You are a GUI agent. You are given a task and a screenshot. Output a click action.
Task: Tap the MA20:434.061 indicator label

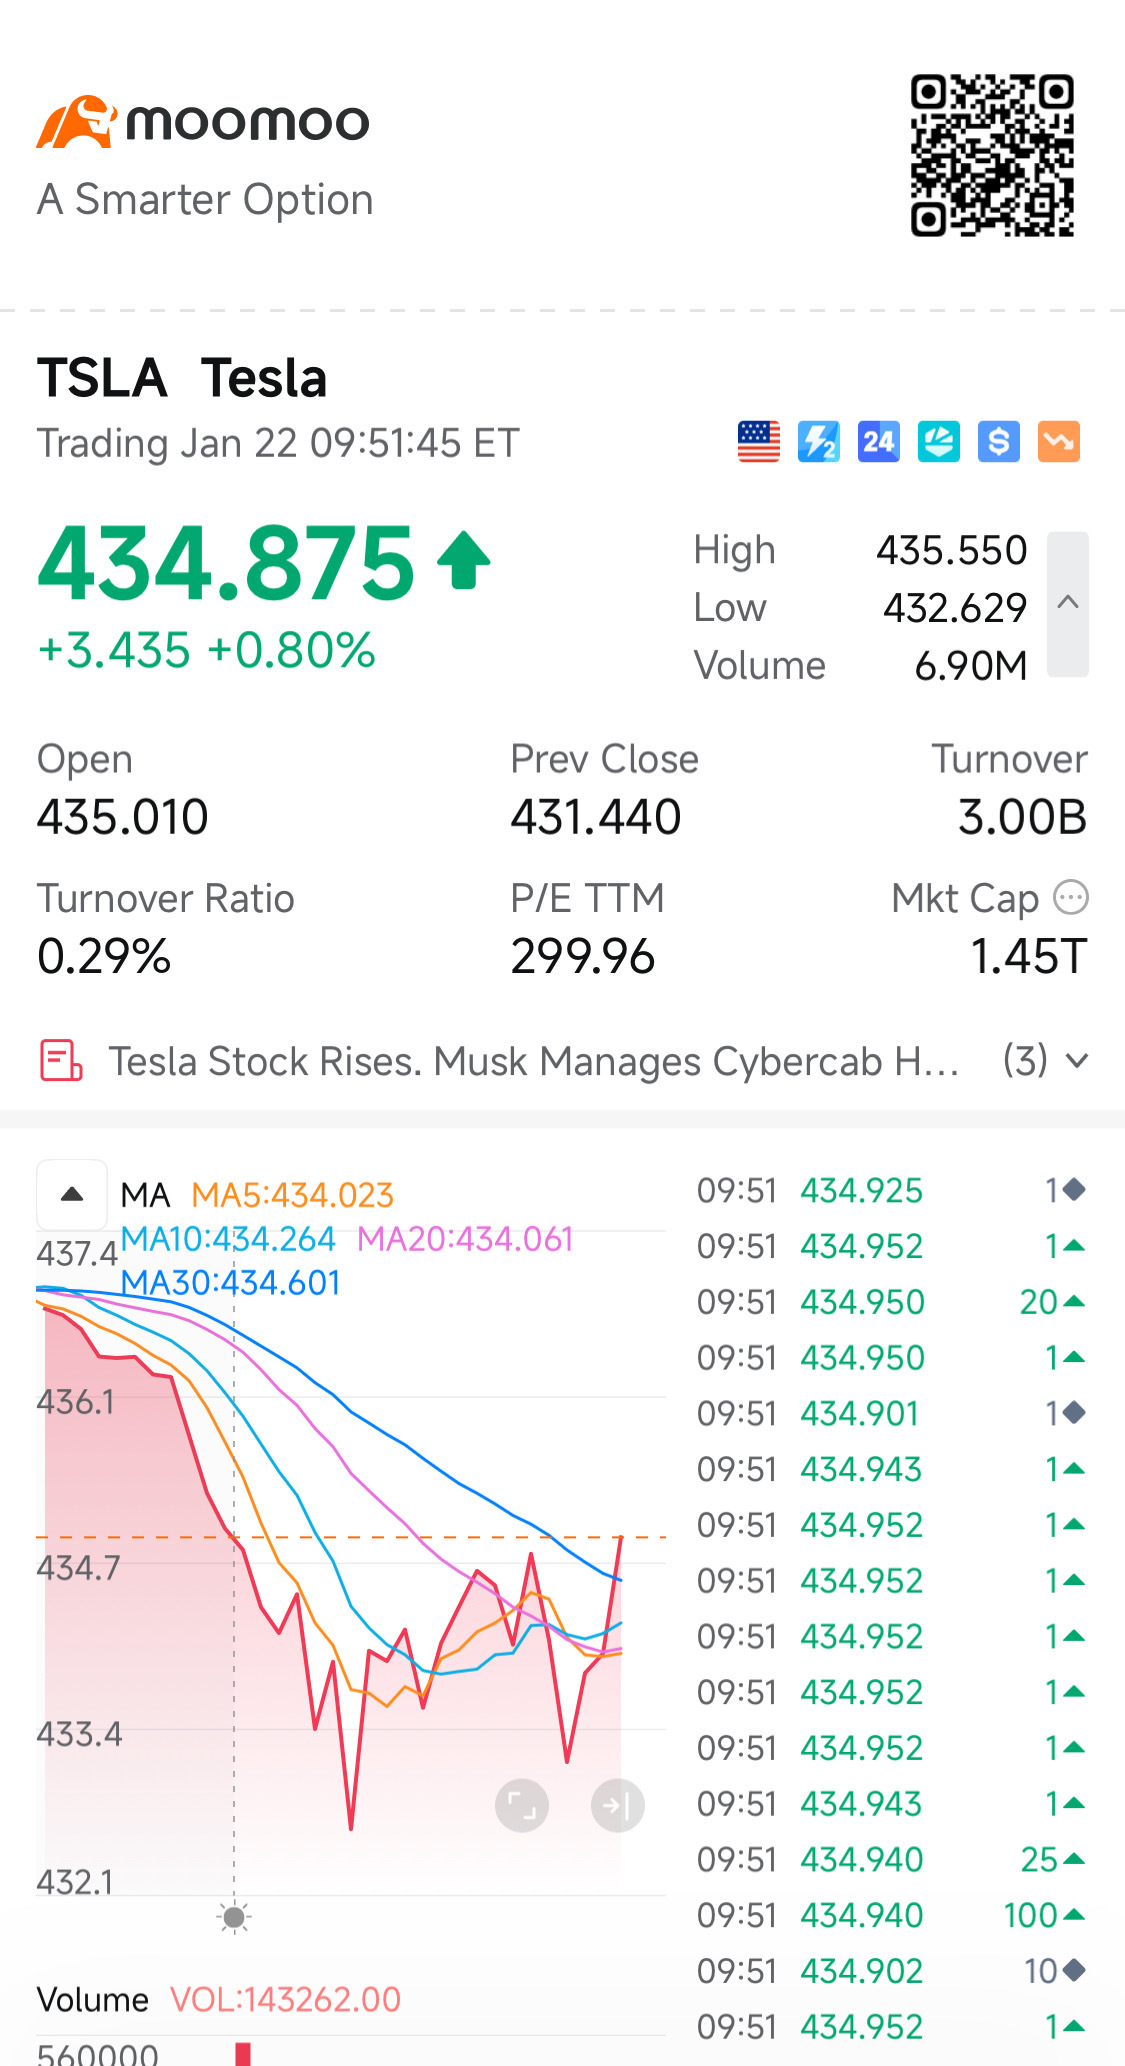coord(465,1239)
